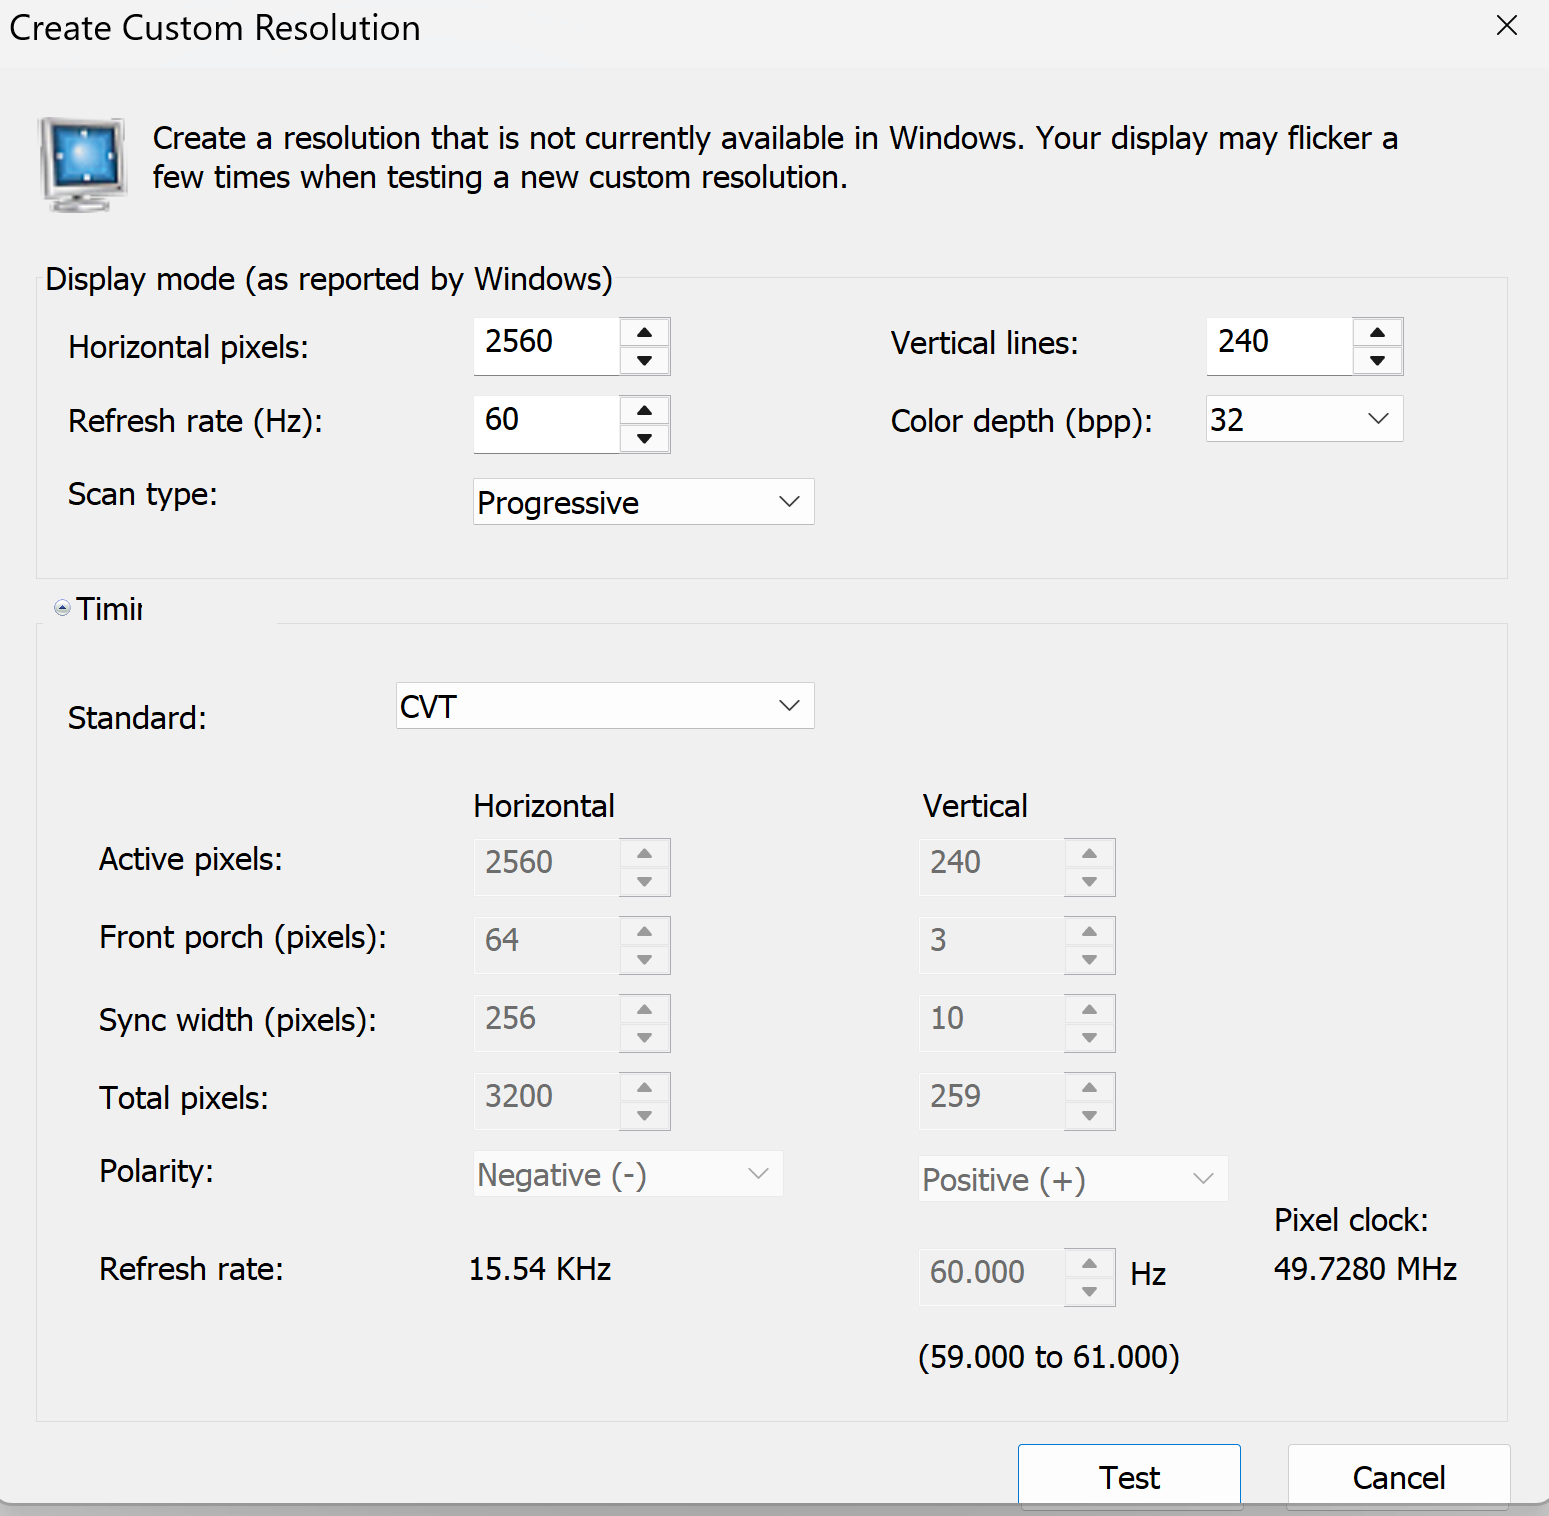
Task: Open horizontal Polarity Negative dropdown
Action: click(x=627, y=1174)
